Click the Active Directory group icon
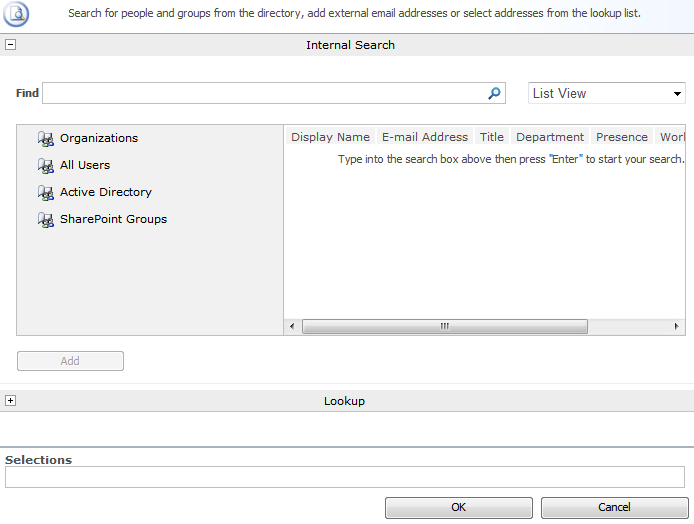Image resolution: width=694 pixels, height=524 pixels. click(45, 193)
